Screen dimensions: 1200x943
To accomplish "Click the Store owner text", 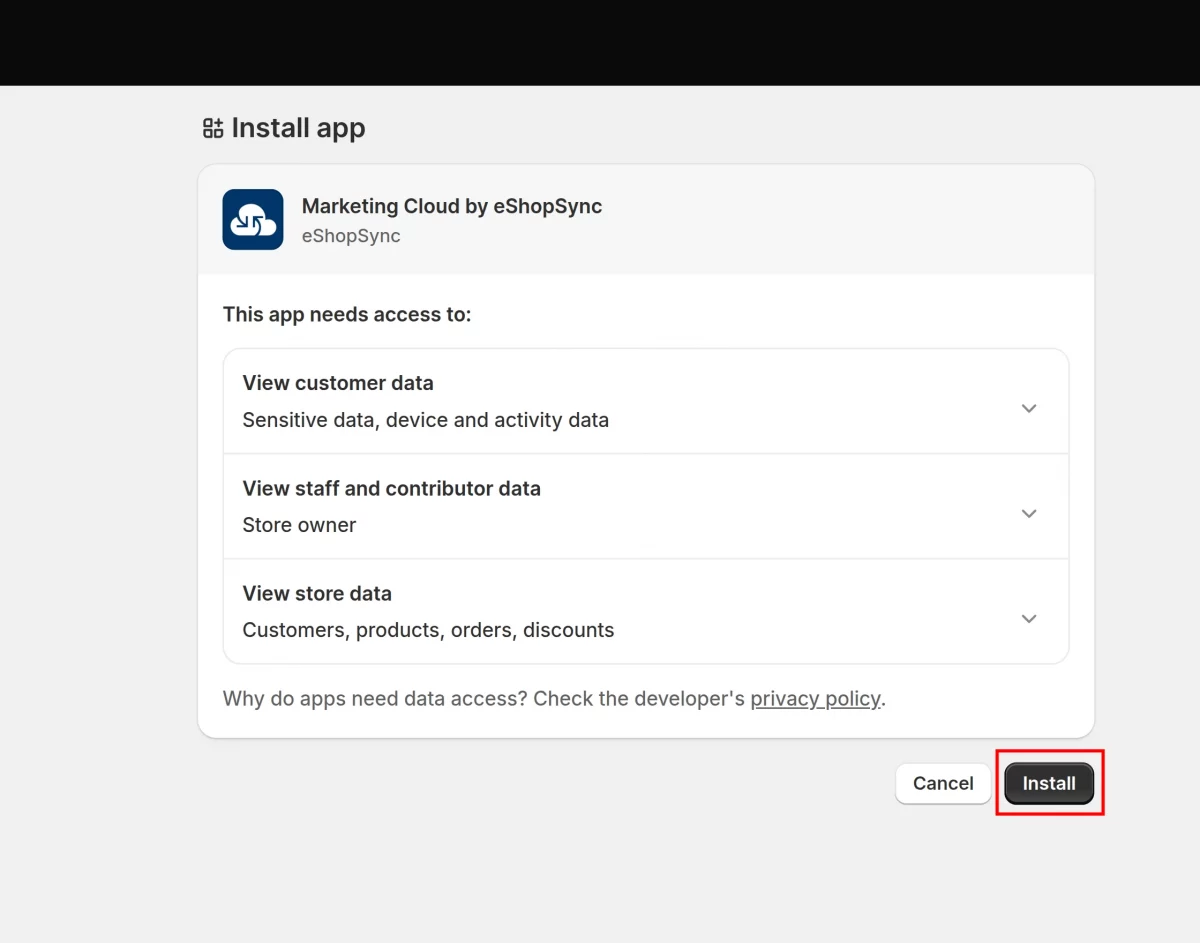I will click(300, 525).
